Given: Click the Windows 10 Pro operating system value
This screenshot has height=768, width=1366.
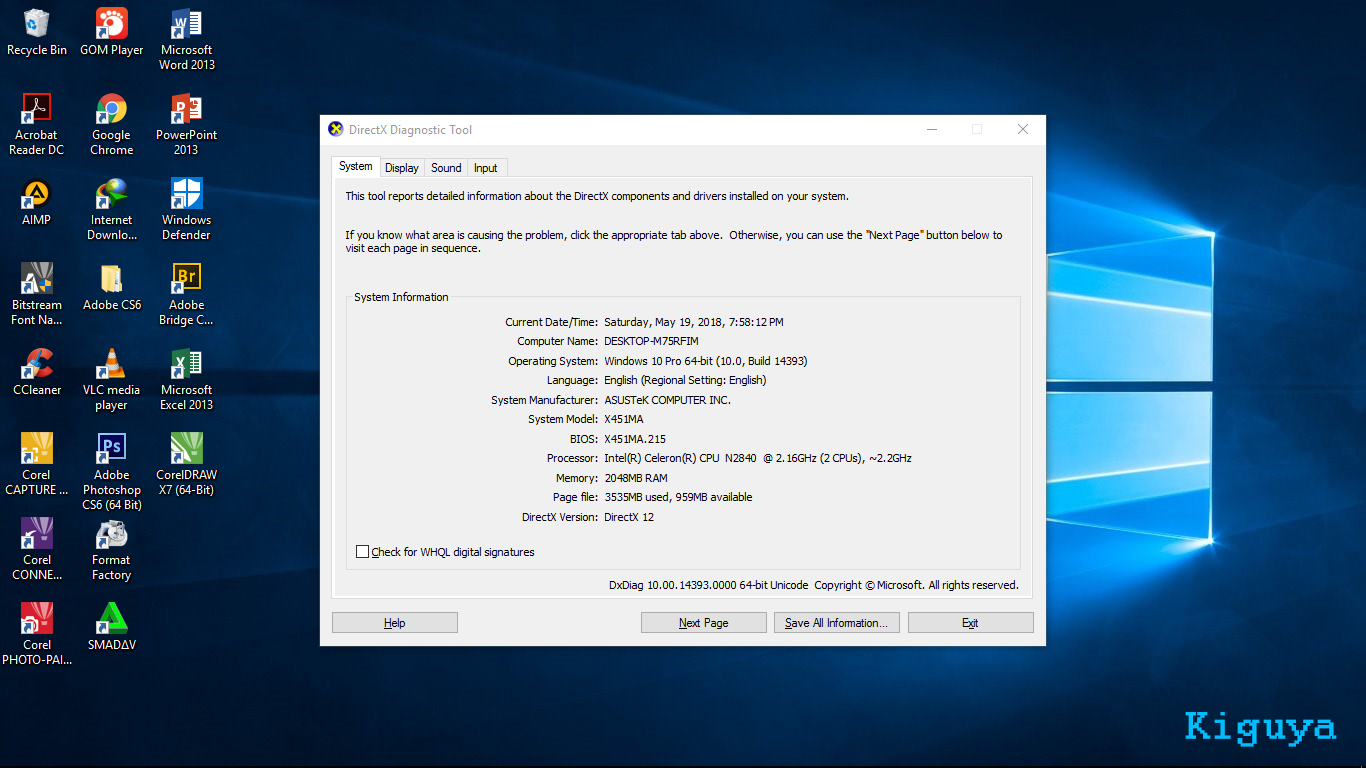Looking at the screenshot, I should tap(706, 361).
